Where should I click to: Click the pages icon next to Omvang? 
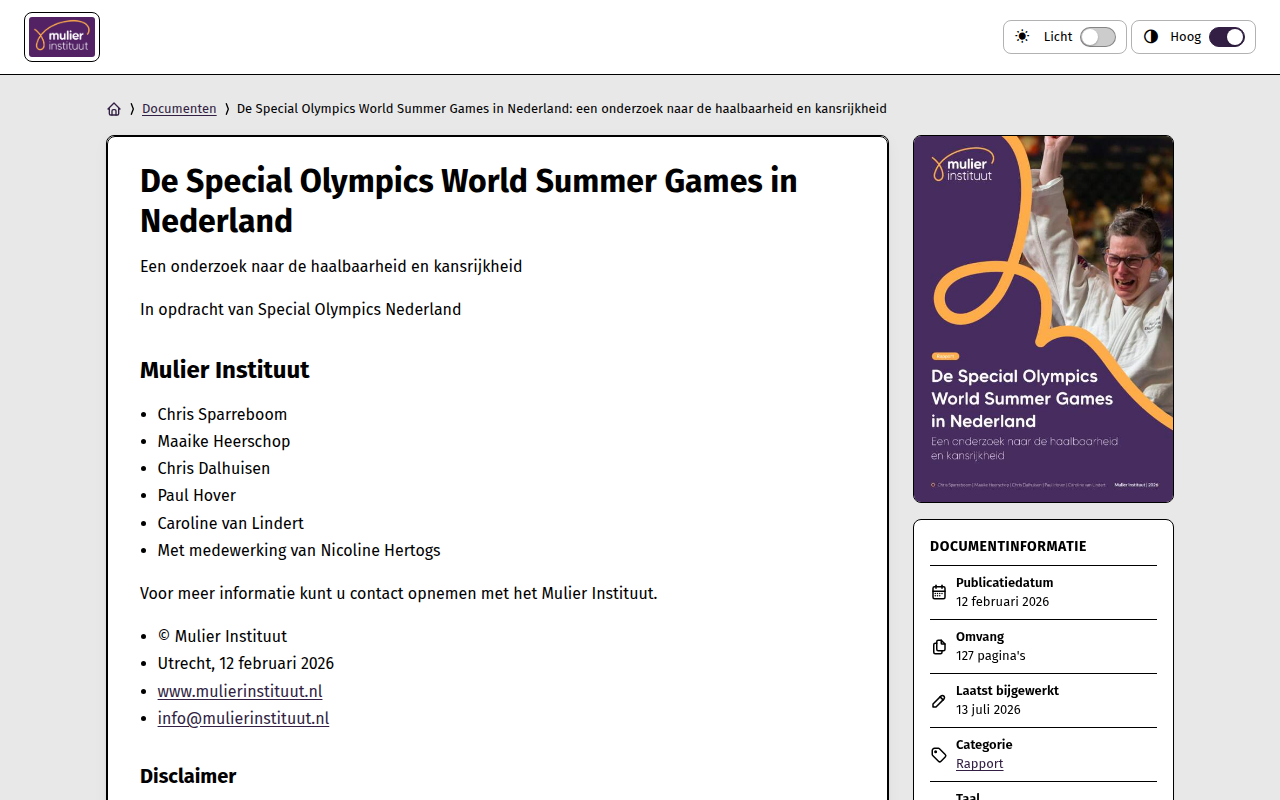coord(939,646)
